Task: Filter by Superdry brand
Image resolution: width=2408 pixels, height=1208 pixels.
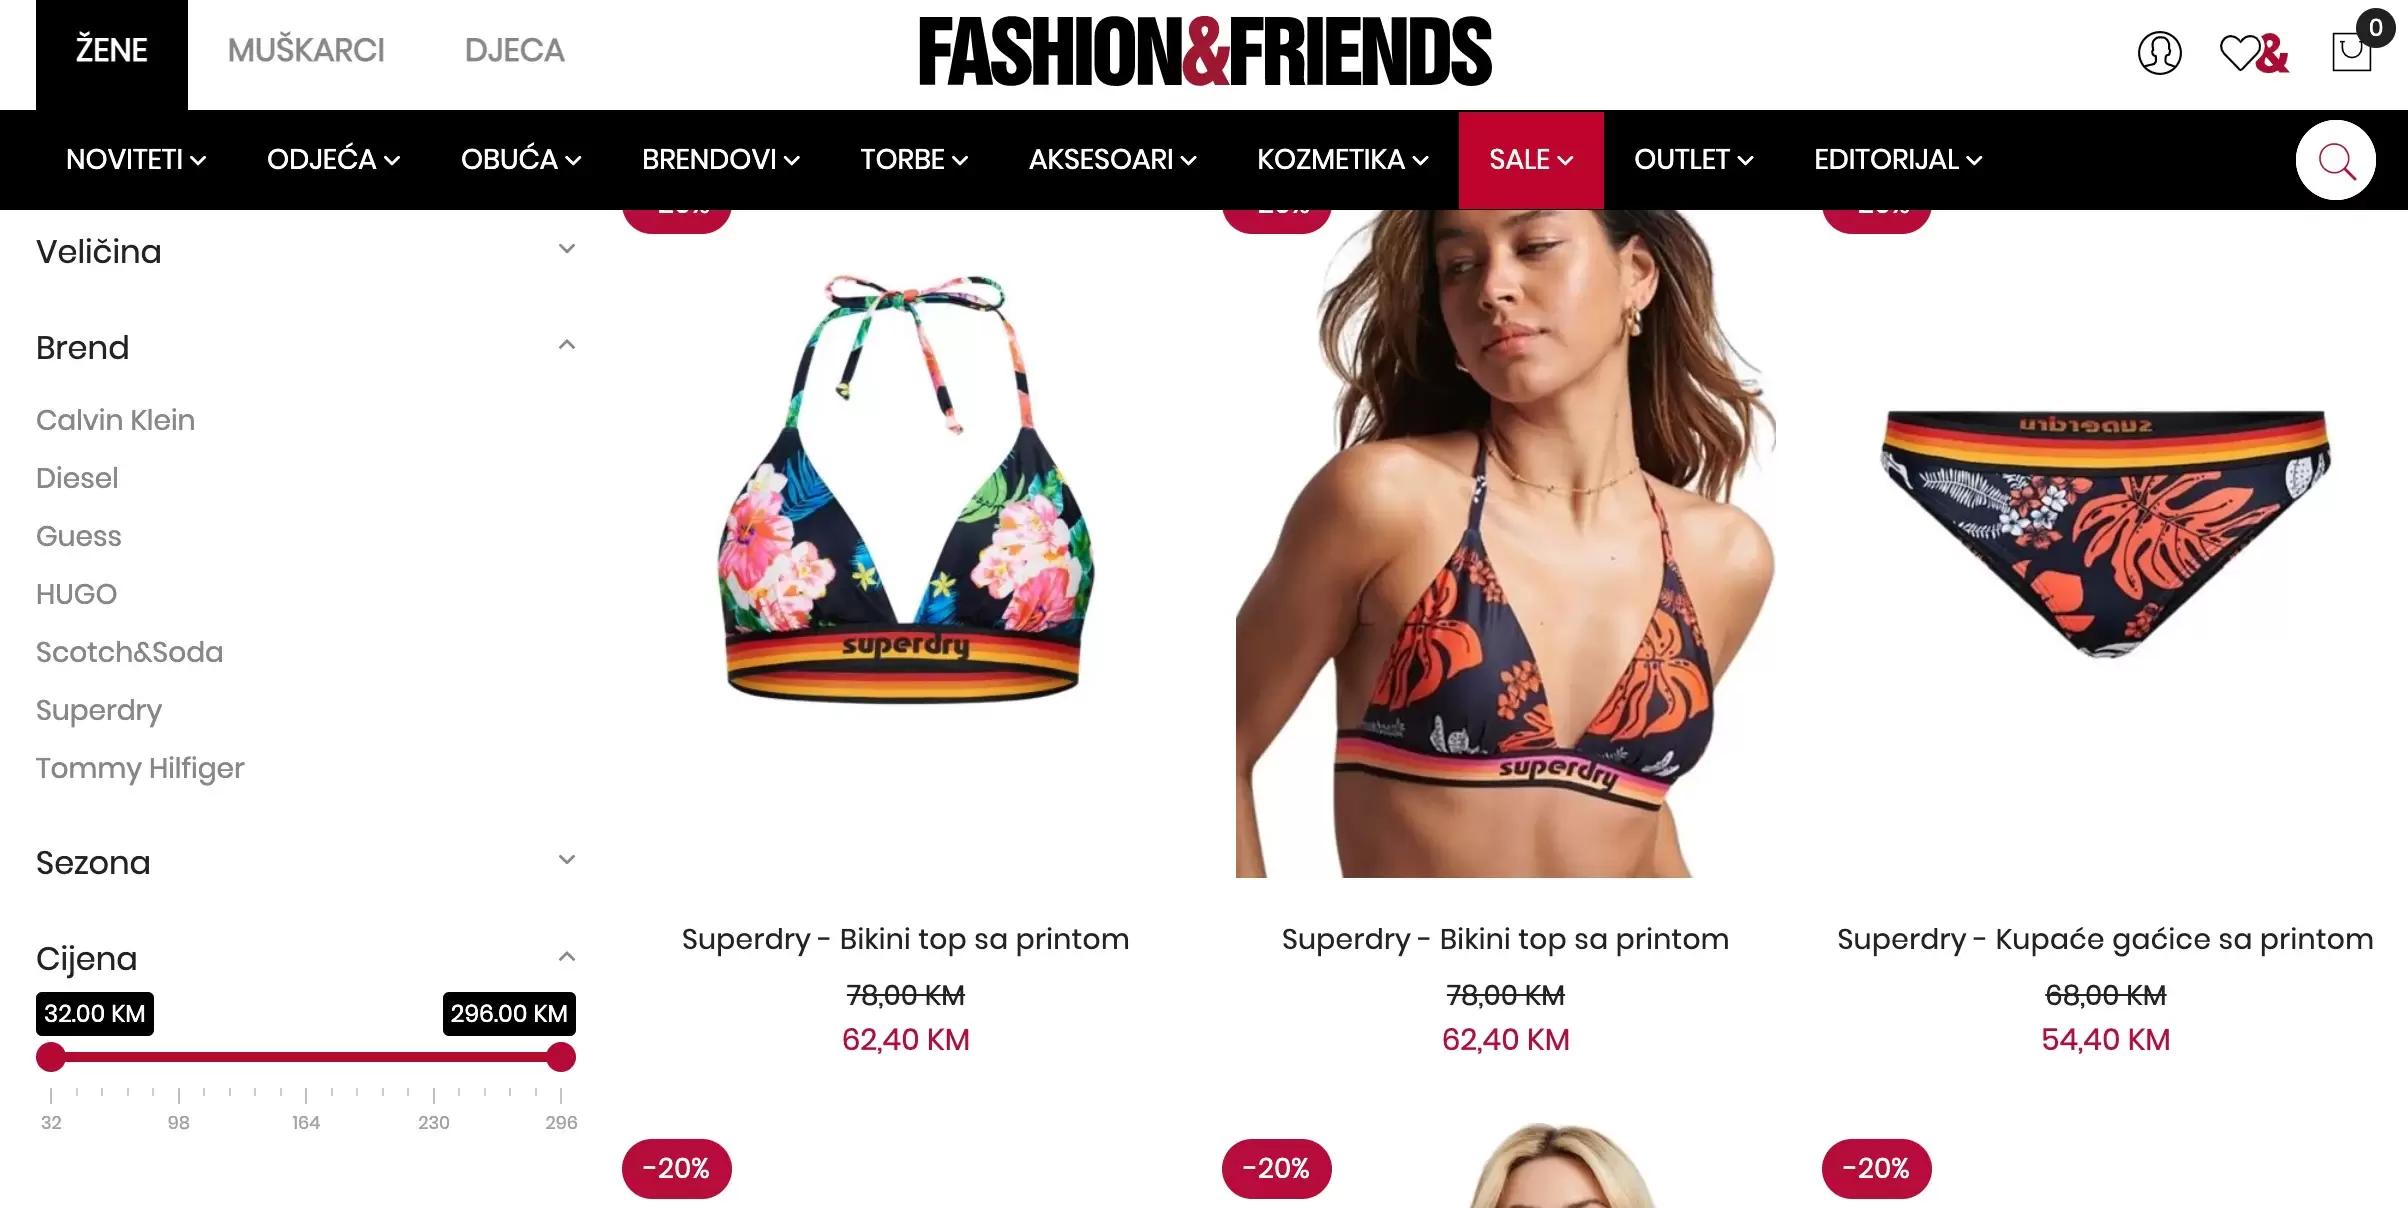Action: click(99, 710)
